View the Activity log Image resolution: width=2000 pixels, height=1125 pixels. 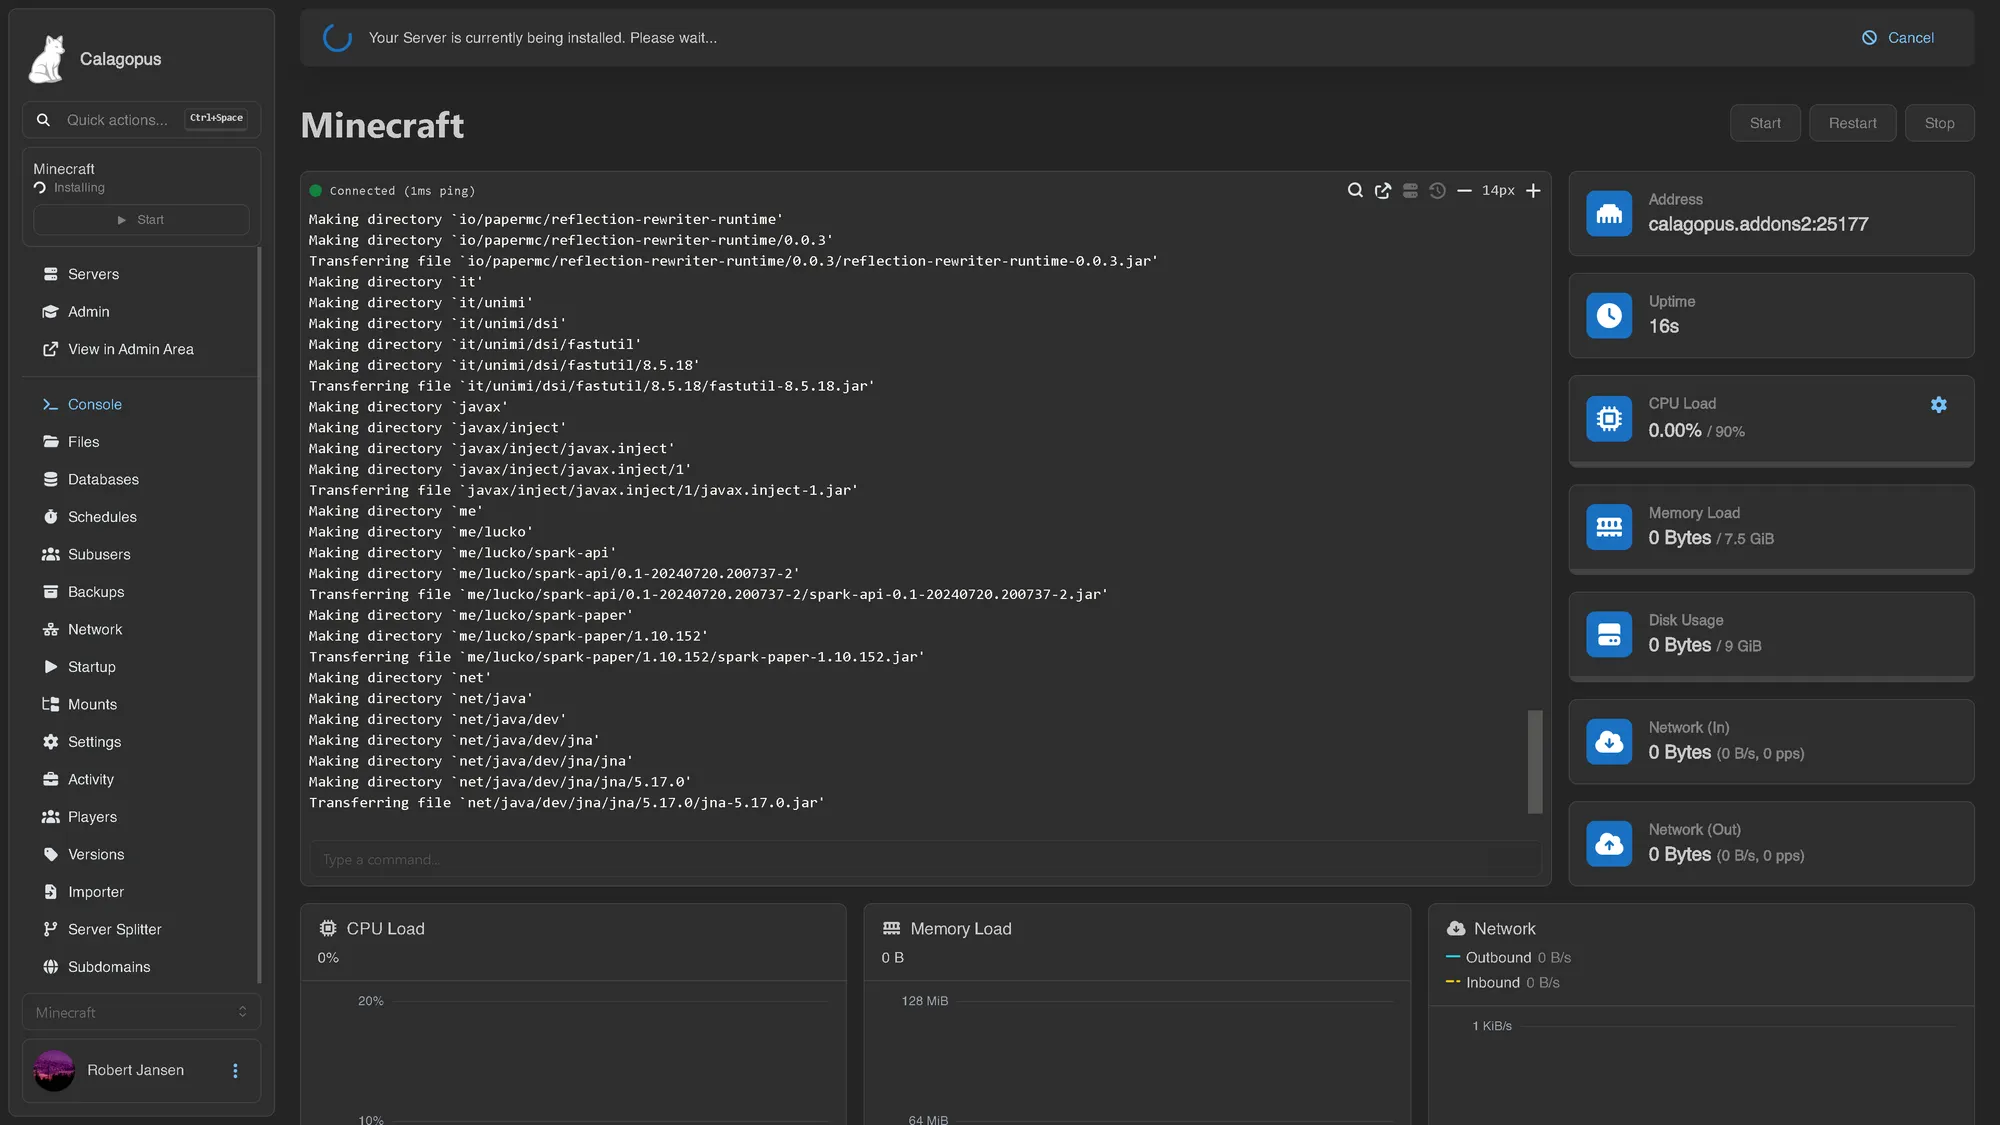141,779
